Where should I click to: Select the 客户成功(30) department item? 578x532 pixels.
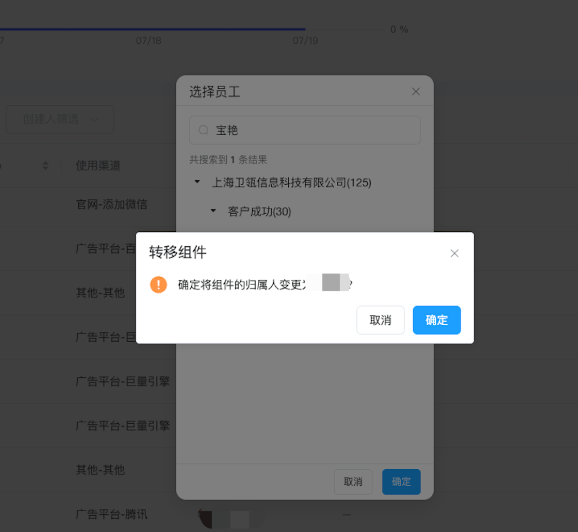pyautogui.click(x=260, y=212)
